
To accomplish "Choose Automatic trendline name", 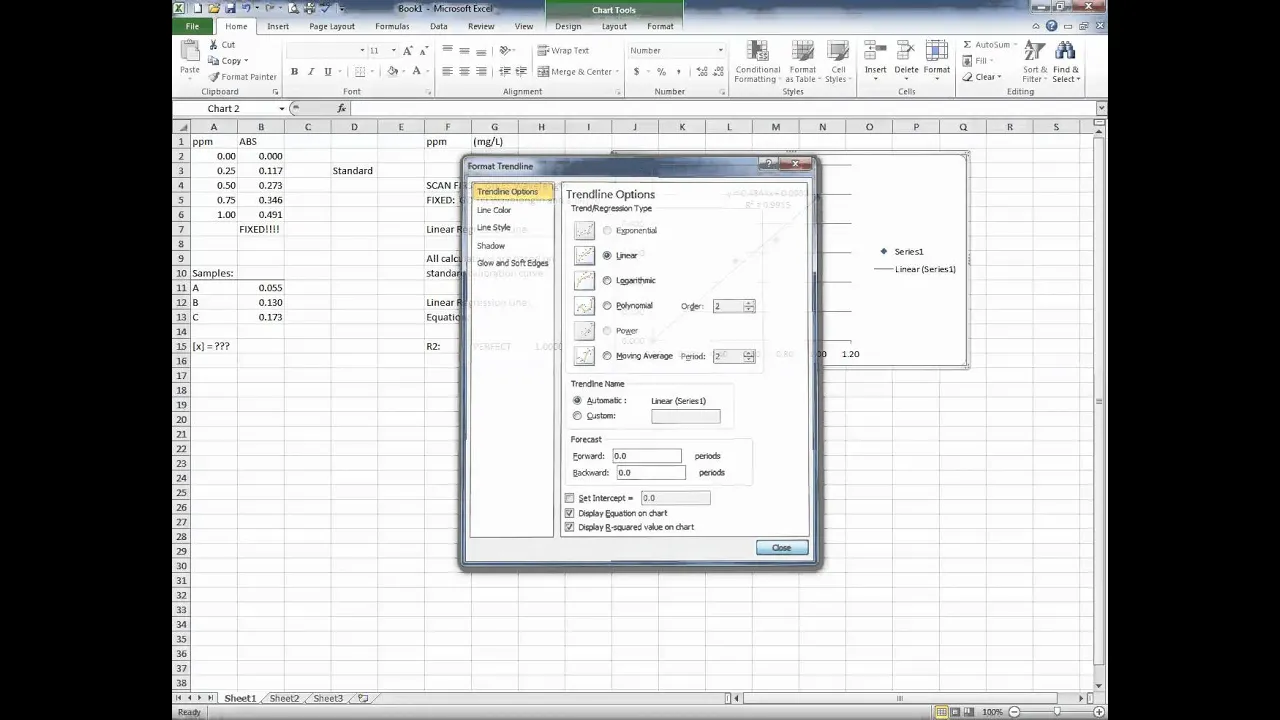I will [x=577, y=401].
